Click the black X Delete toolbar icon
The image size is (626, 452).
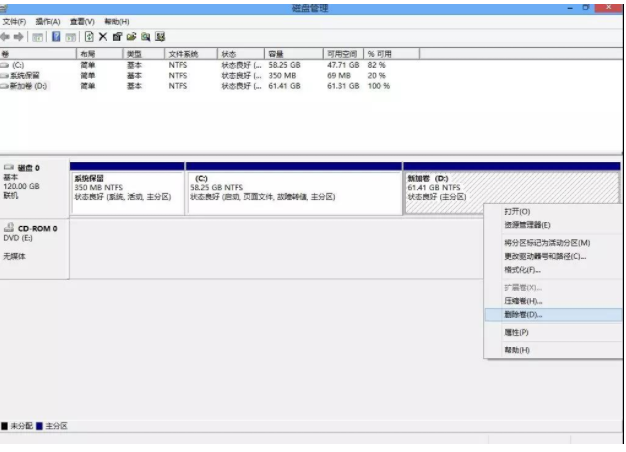pos(102,36)
